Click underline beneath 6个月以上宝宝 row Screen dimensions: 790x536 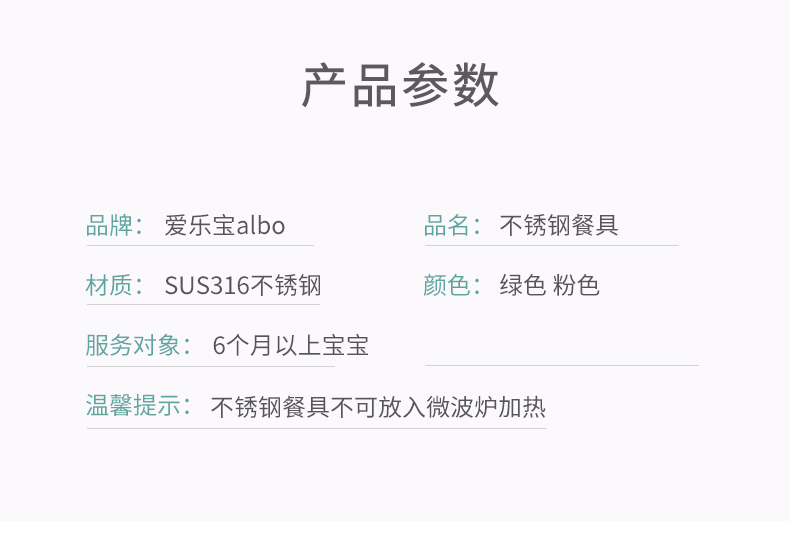(x=211, y=366)
